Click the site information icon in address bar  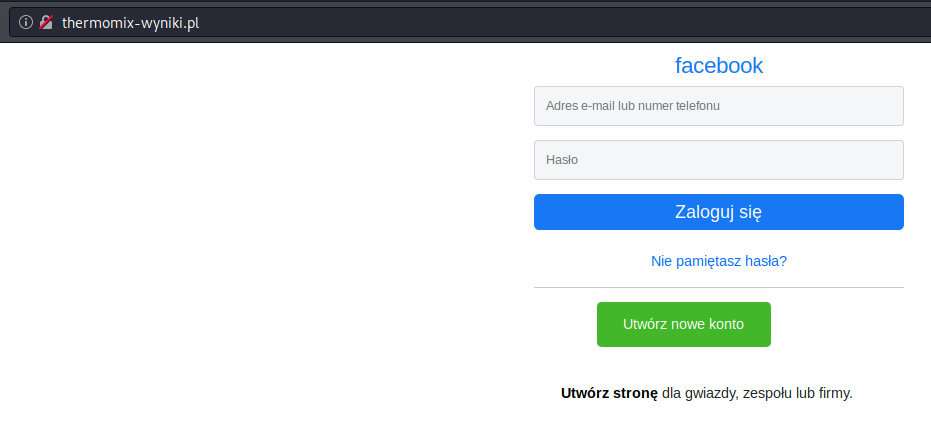(26, 22)
